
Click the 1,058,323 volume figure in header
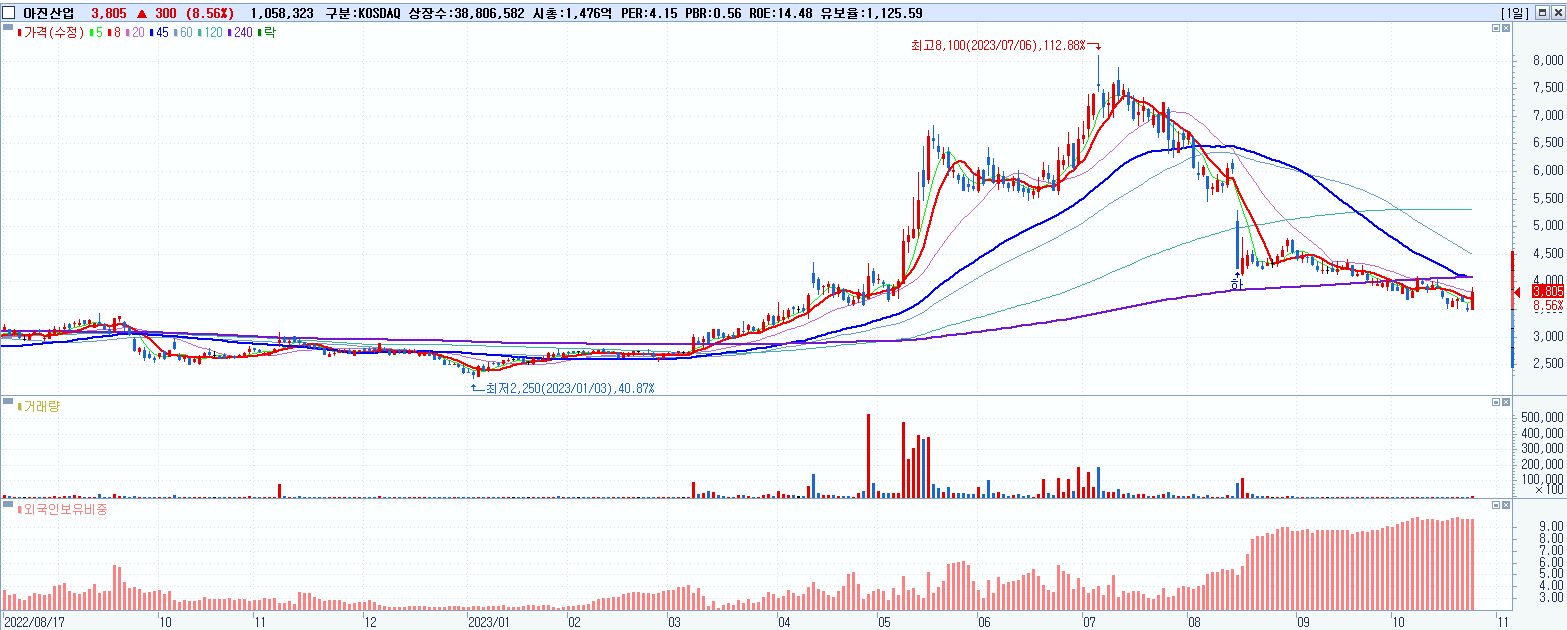tap(282, 13)
